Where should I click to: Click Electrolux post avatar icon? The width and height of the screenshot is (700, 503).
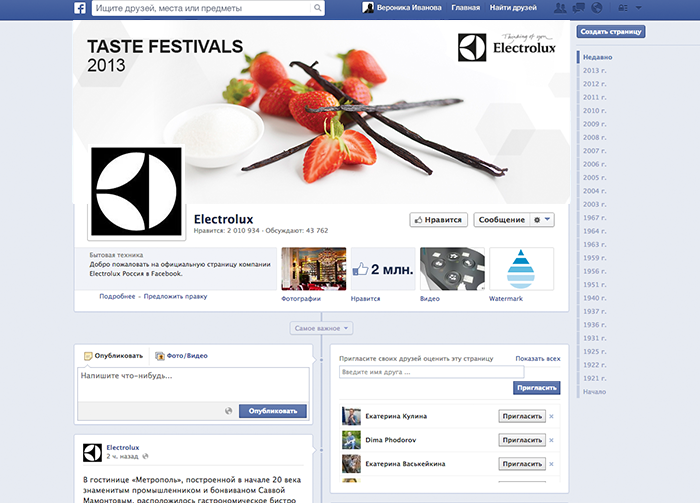coord(92,453)
